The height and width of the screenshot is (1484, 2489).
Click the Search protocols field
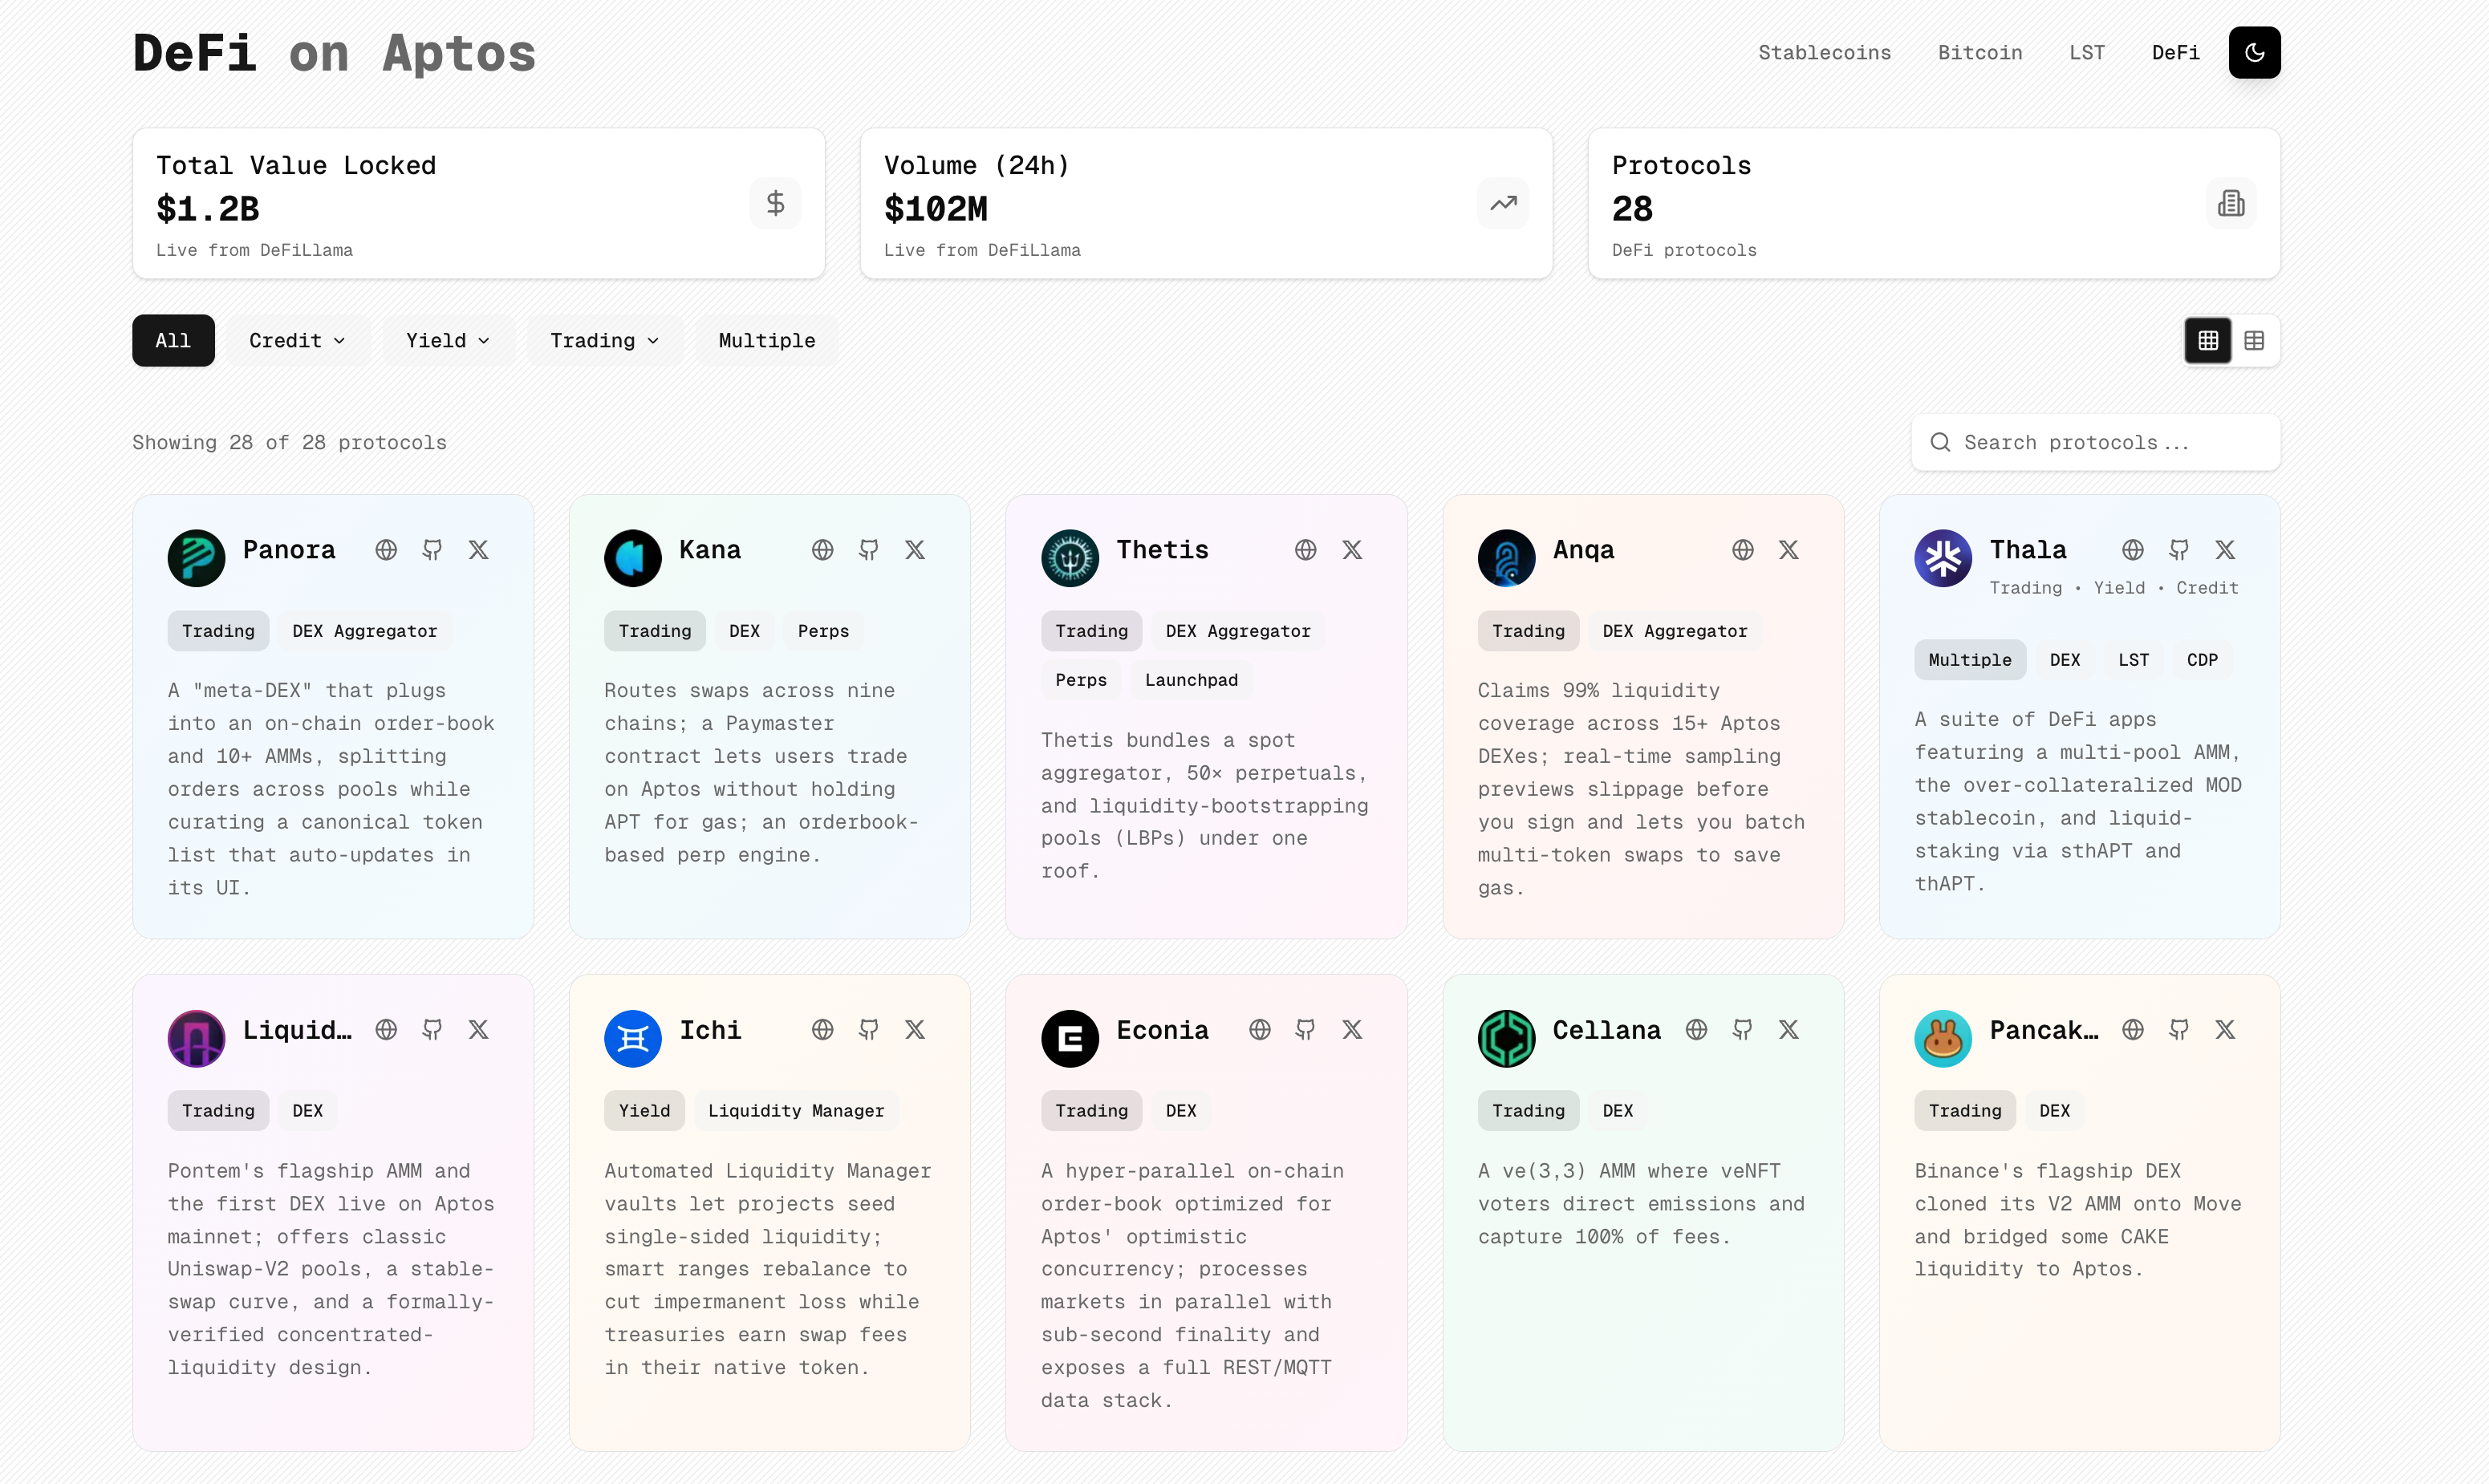click(2095, 442)
